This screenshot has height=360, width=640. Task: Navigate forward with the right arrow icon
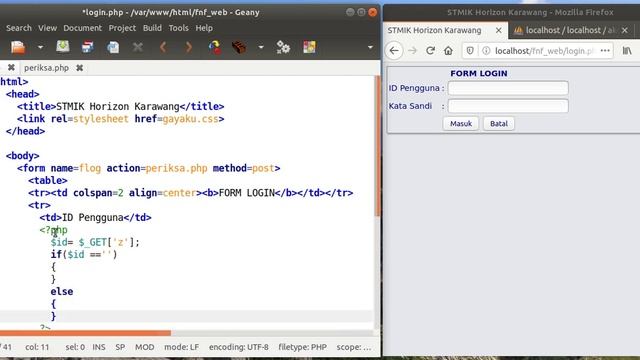(x=188, y=47)
